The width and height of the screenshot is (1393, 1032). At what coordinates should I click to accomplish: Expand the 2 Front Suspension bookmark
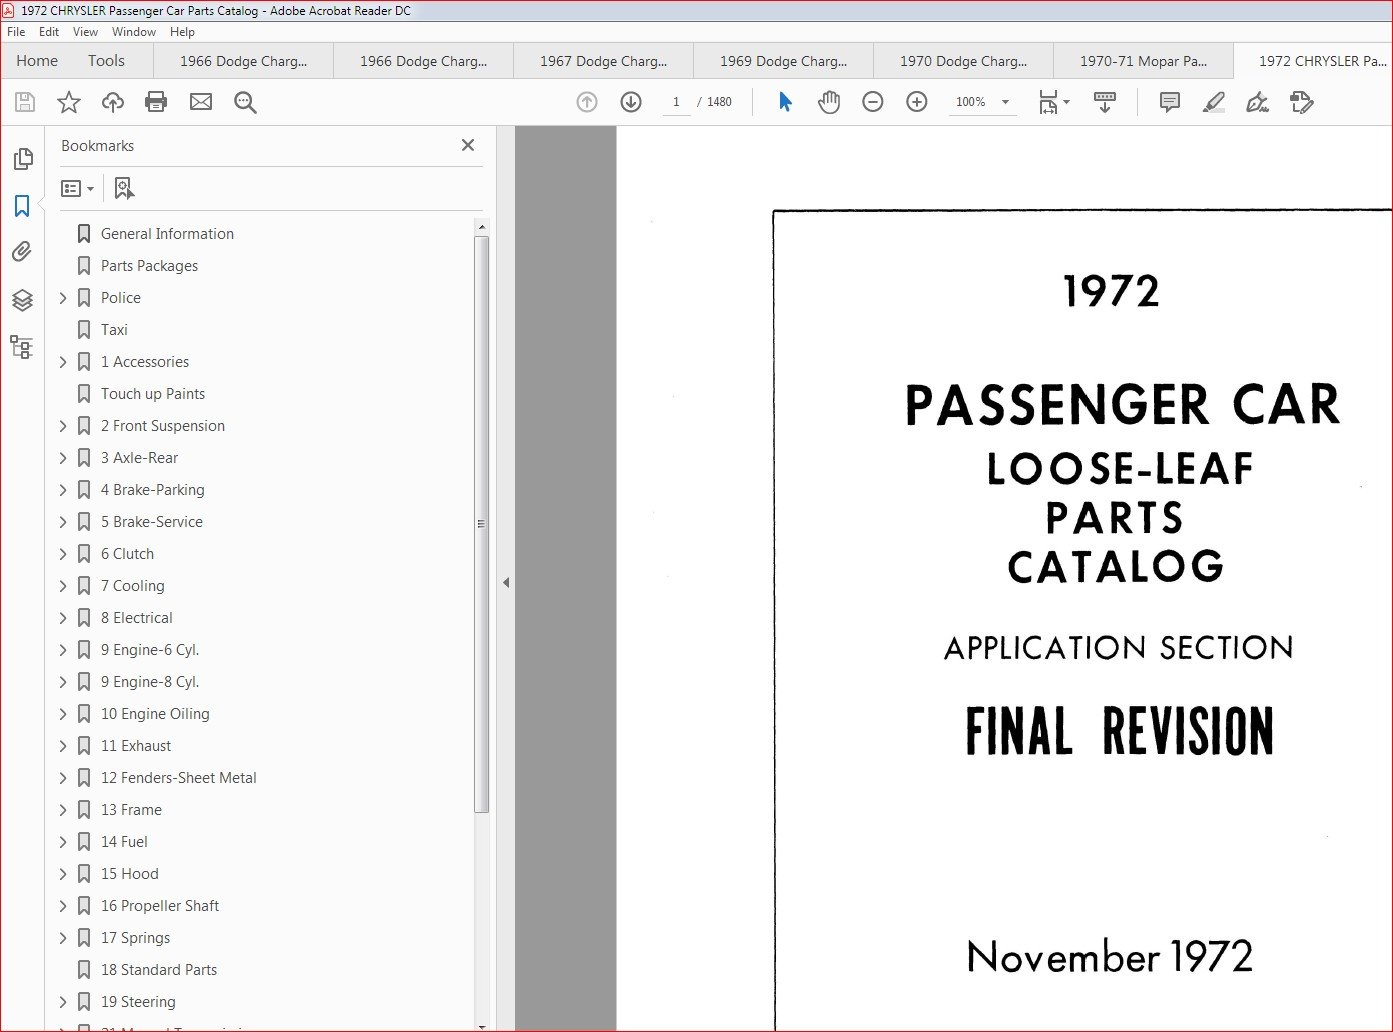(x=63, y=426)
